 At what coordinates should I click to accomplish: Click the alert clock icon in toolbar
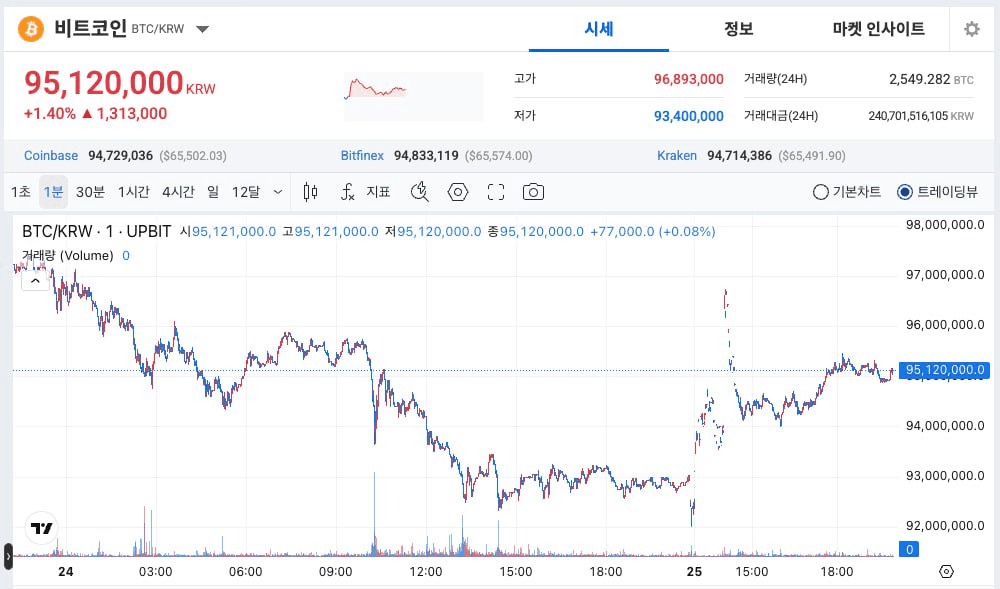(x=420, y=192)
